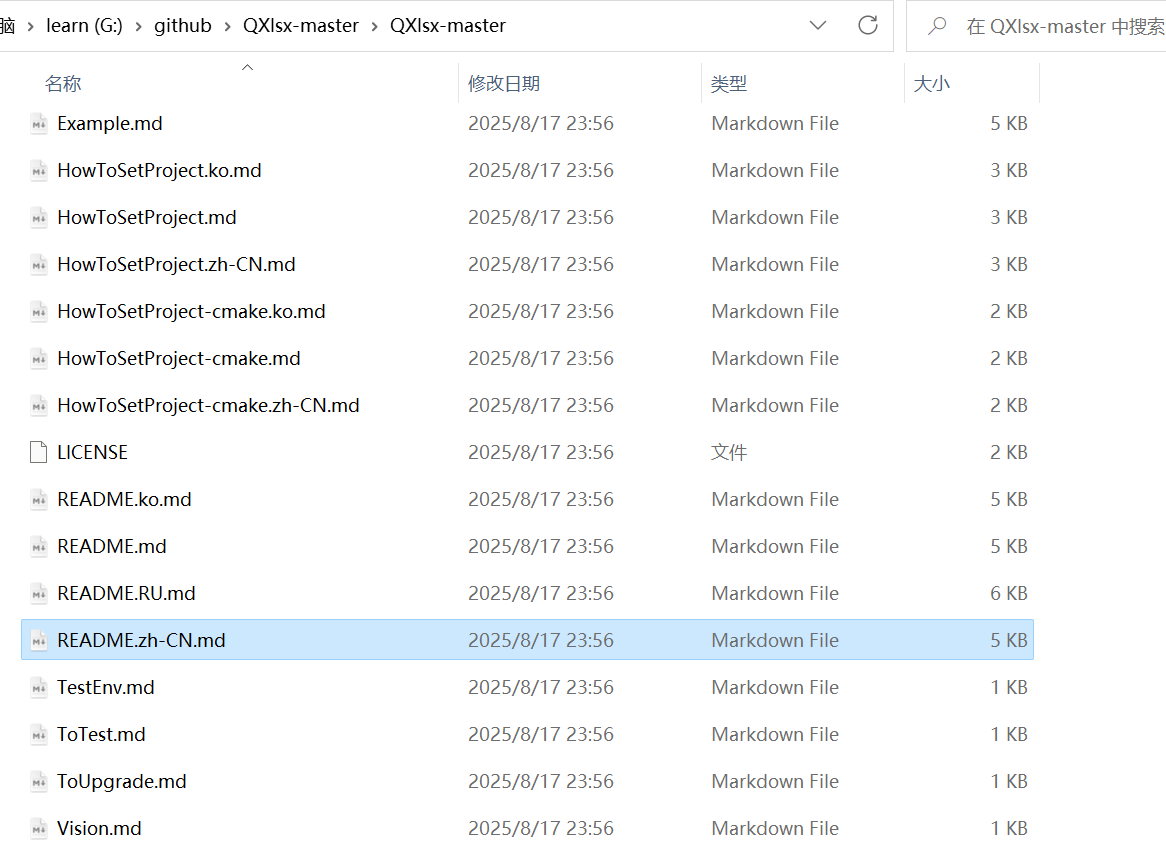Click the HowToSetProject.ko.md file icon
1166x848 pixels.
point(39,170)
